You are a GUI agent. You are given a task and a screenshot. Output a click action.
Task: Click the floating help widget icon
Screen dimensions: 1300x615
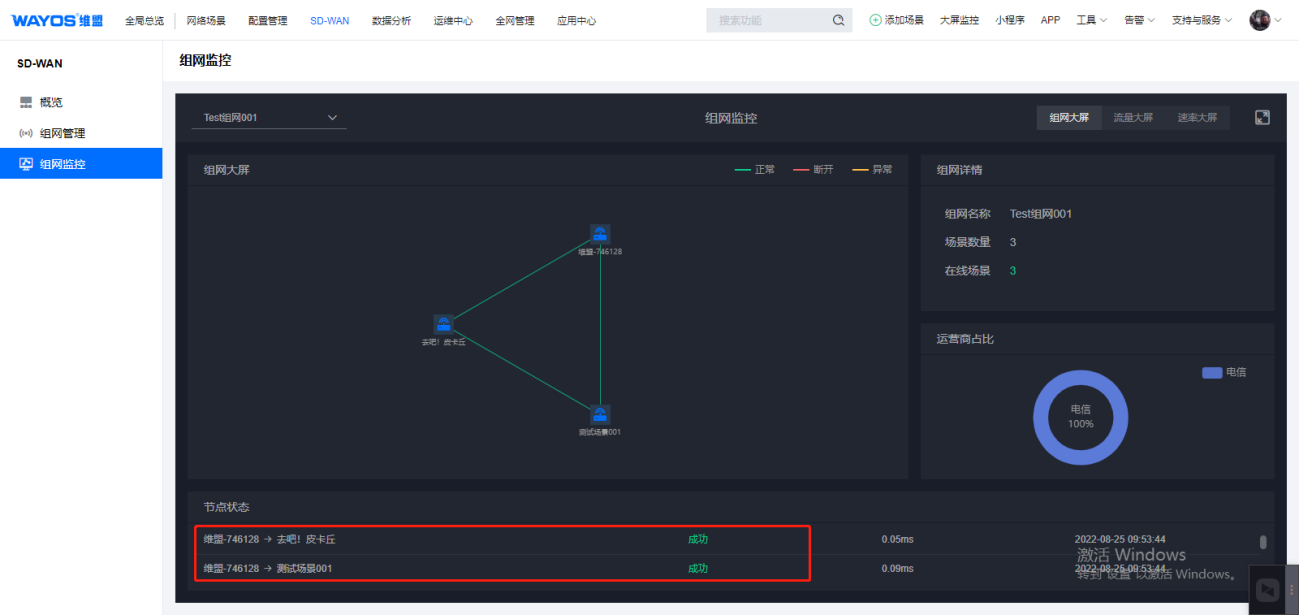click(1268, 590)
